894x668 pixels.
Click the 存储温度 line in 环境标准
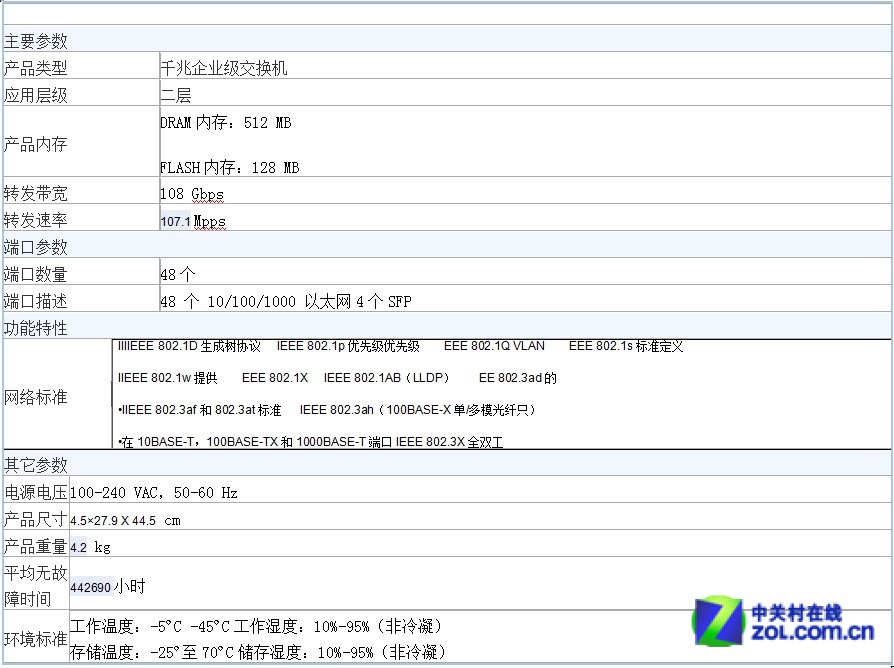pos(258,653)
